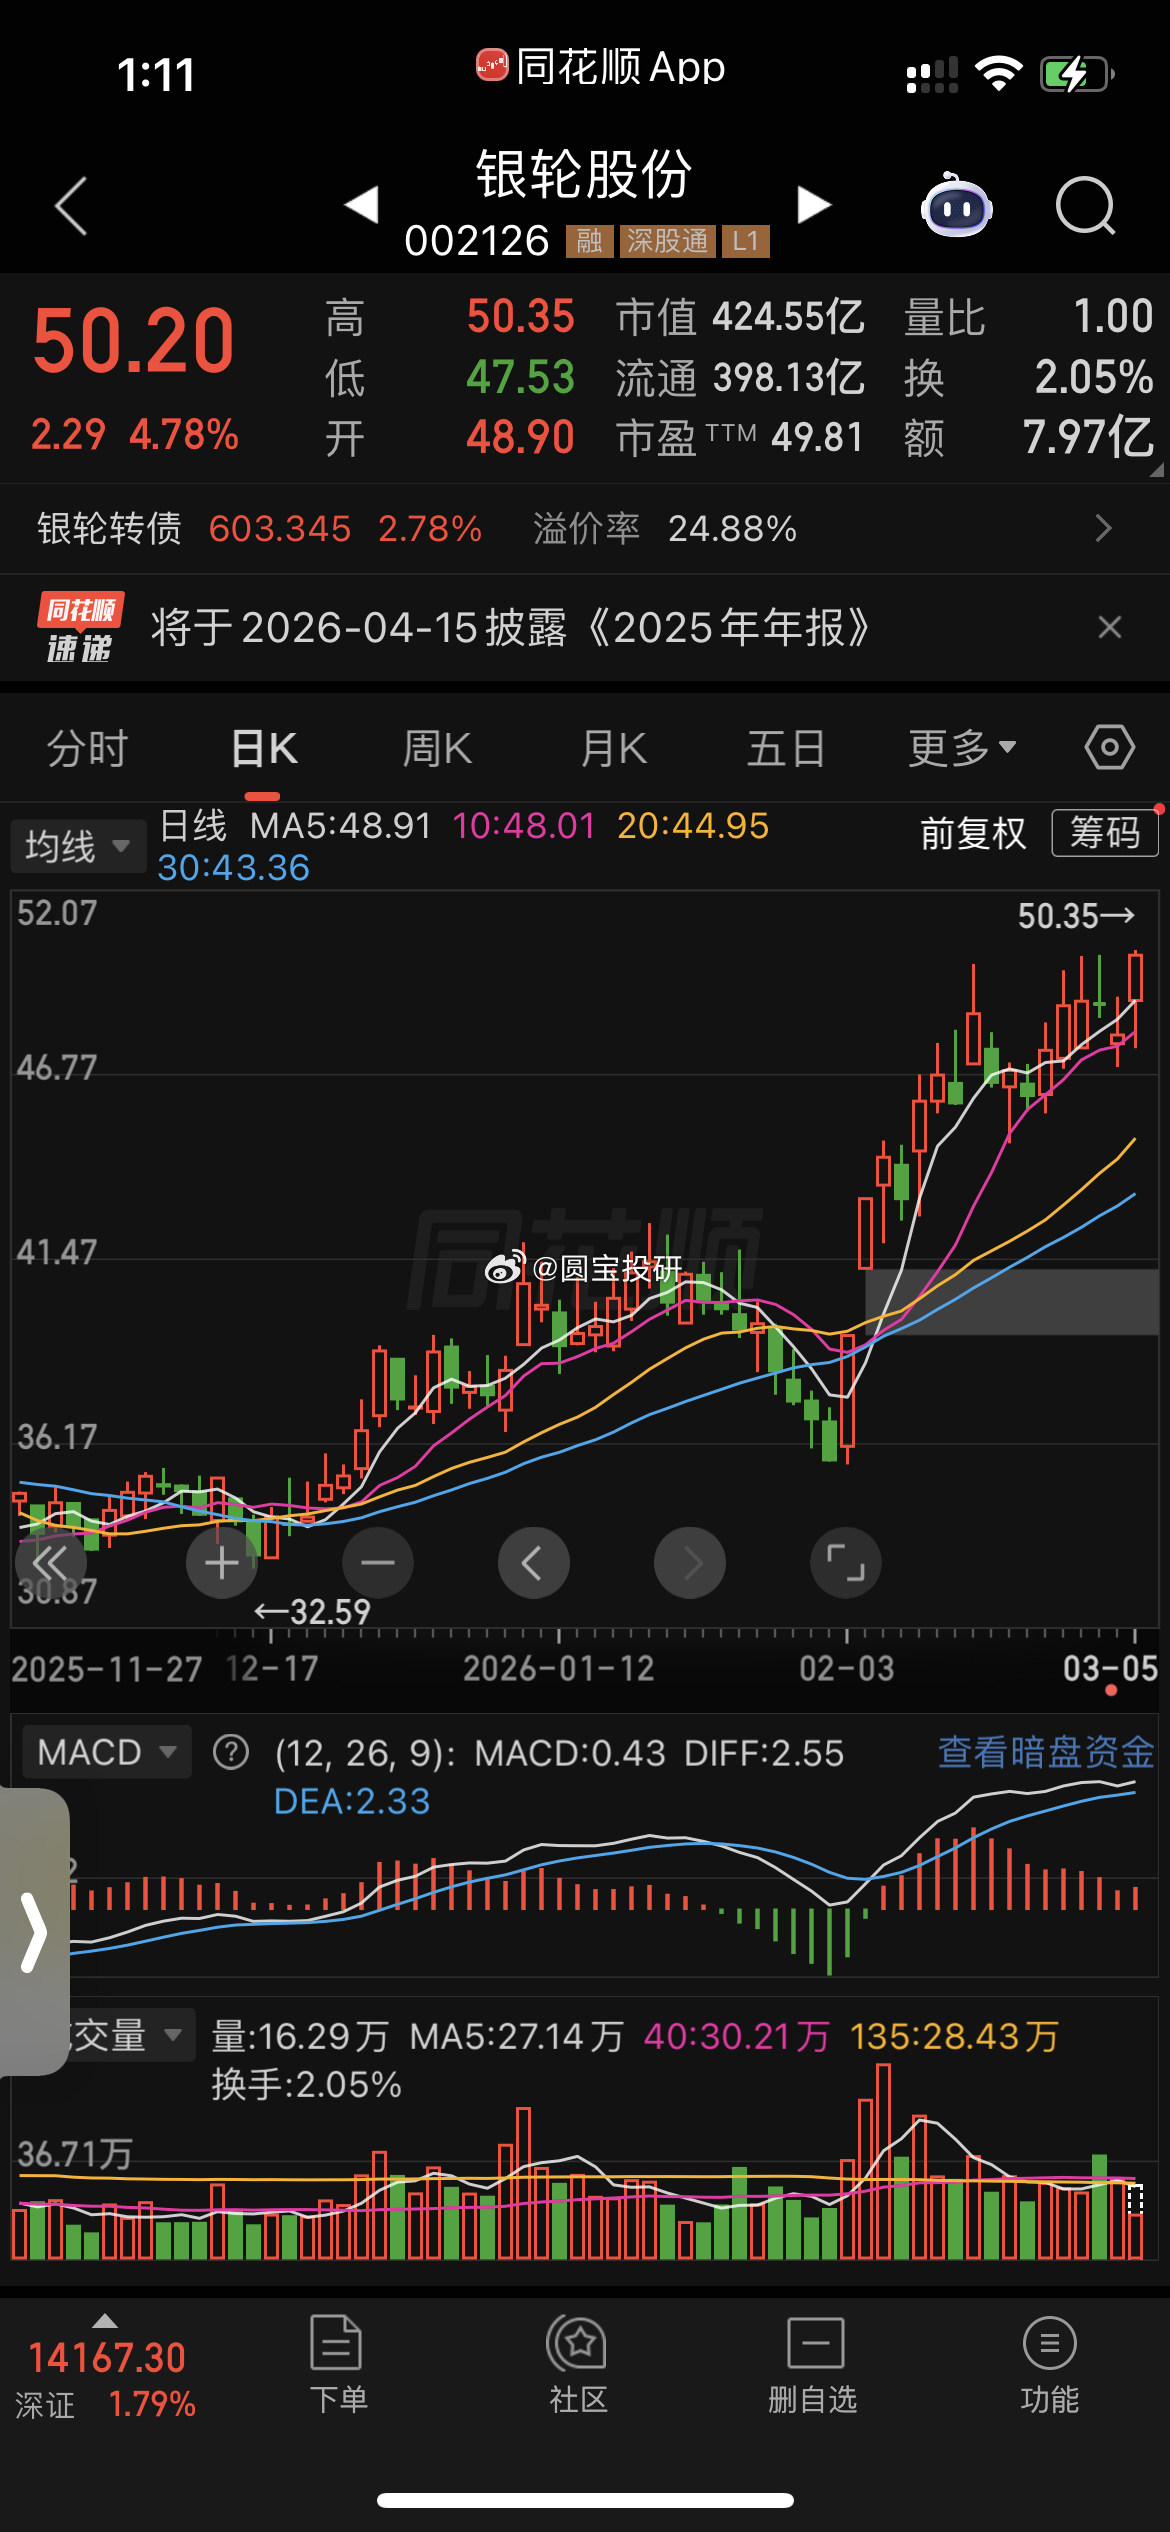Close the 同花顺速递 announcement banner
Screen dimensions: 1170x2532
pos(1110,627)
